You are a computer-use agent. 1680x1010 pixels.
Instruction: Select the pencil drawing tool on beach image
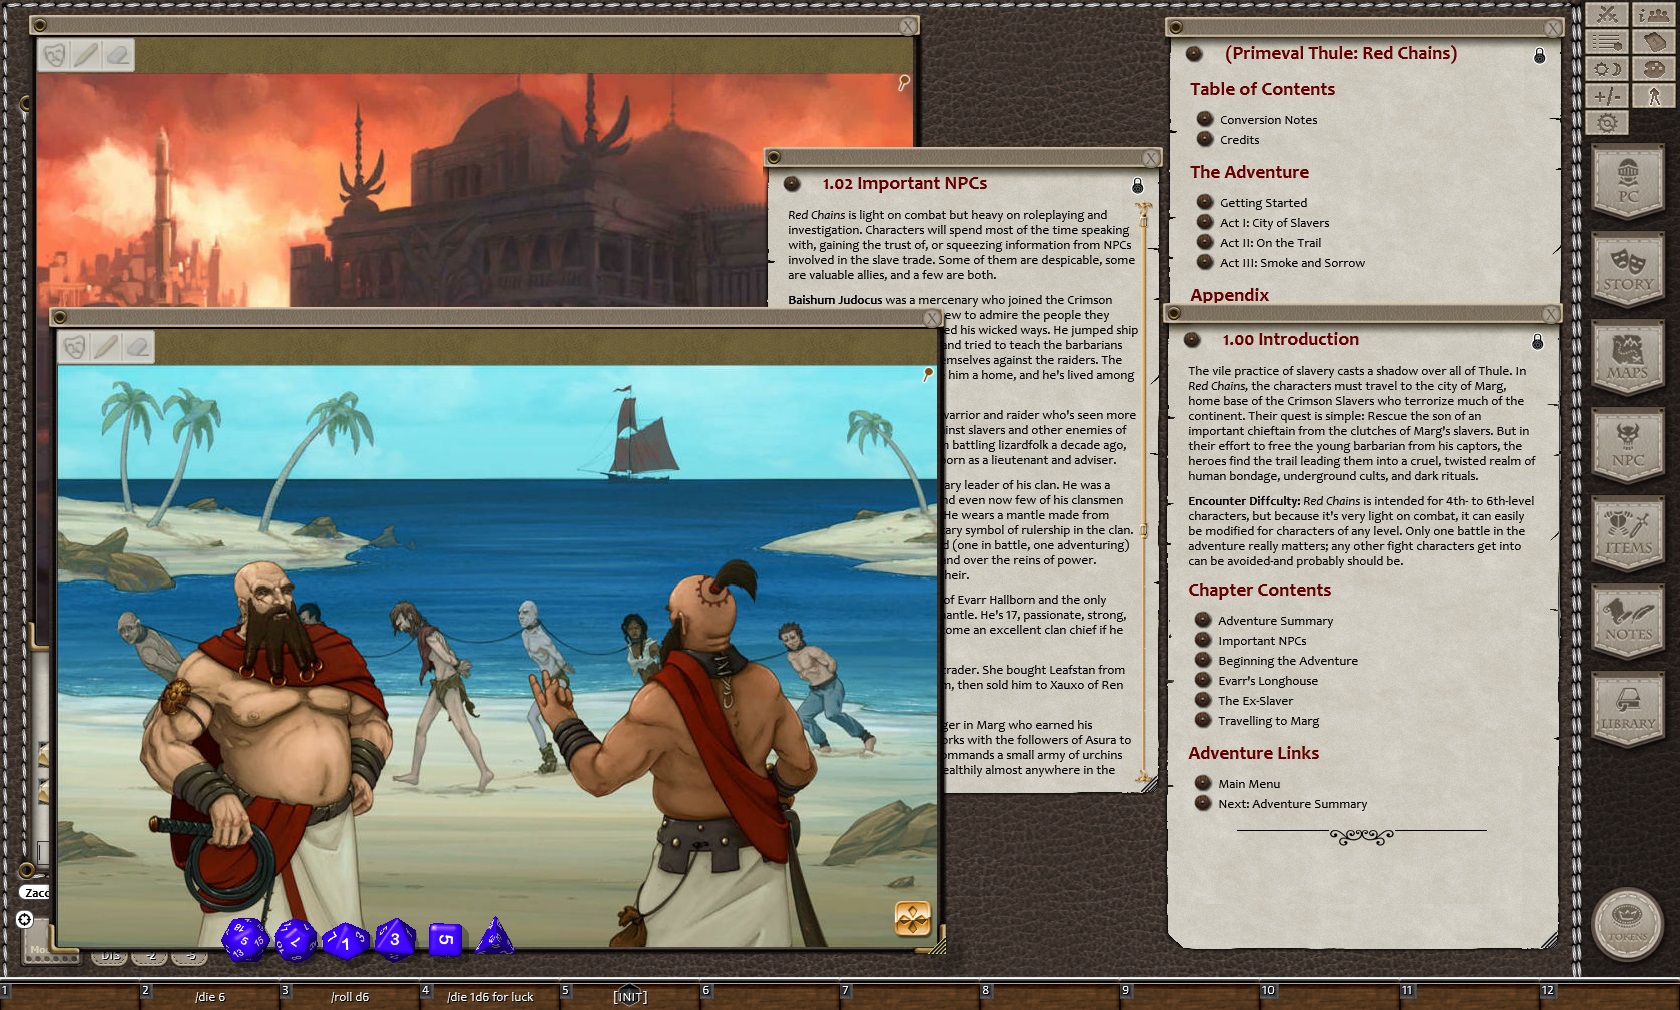105,347
